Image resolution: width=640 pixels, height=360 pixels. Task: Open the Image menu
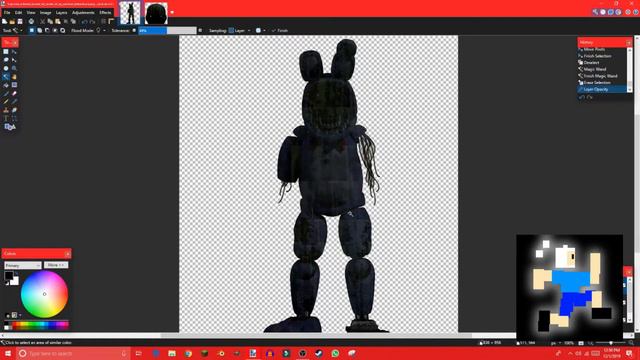pyautogui.click(x=45, y=13)
